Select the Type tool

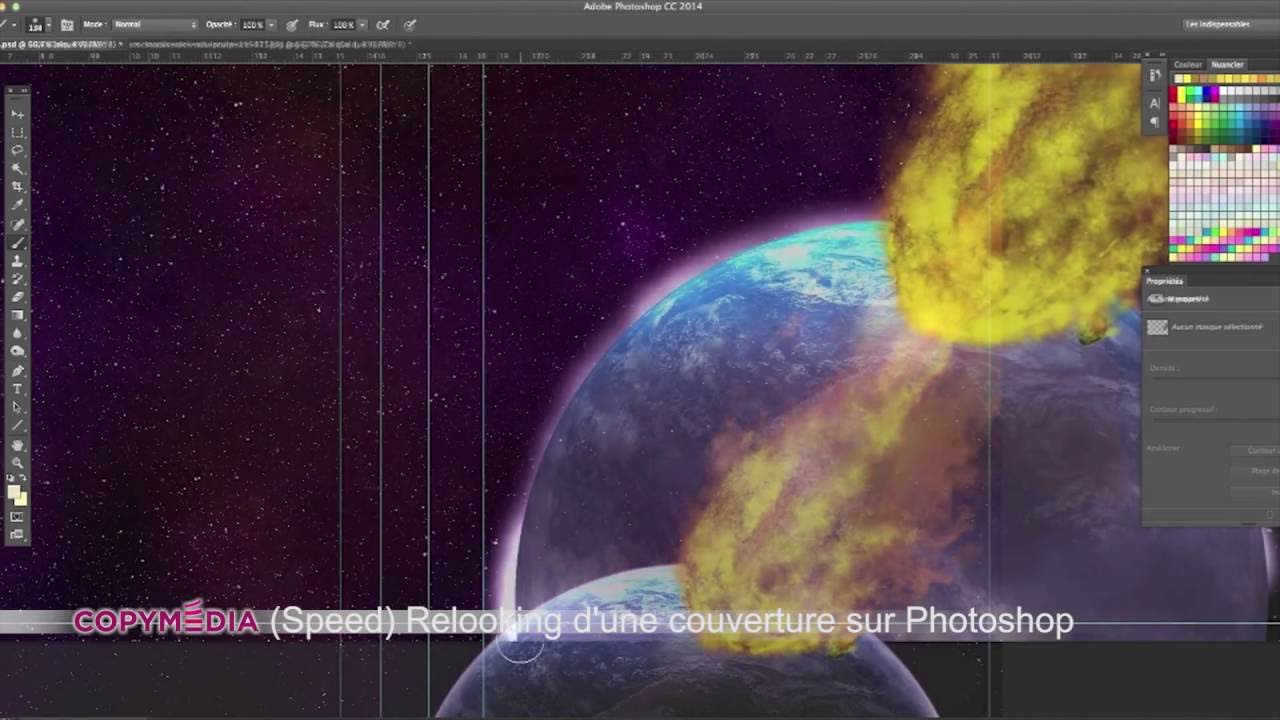(x=17, y=389)
